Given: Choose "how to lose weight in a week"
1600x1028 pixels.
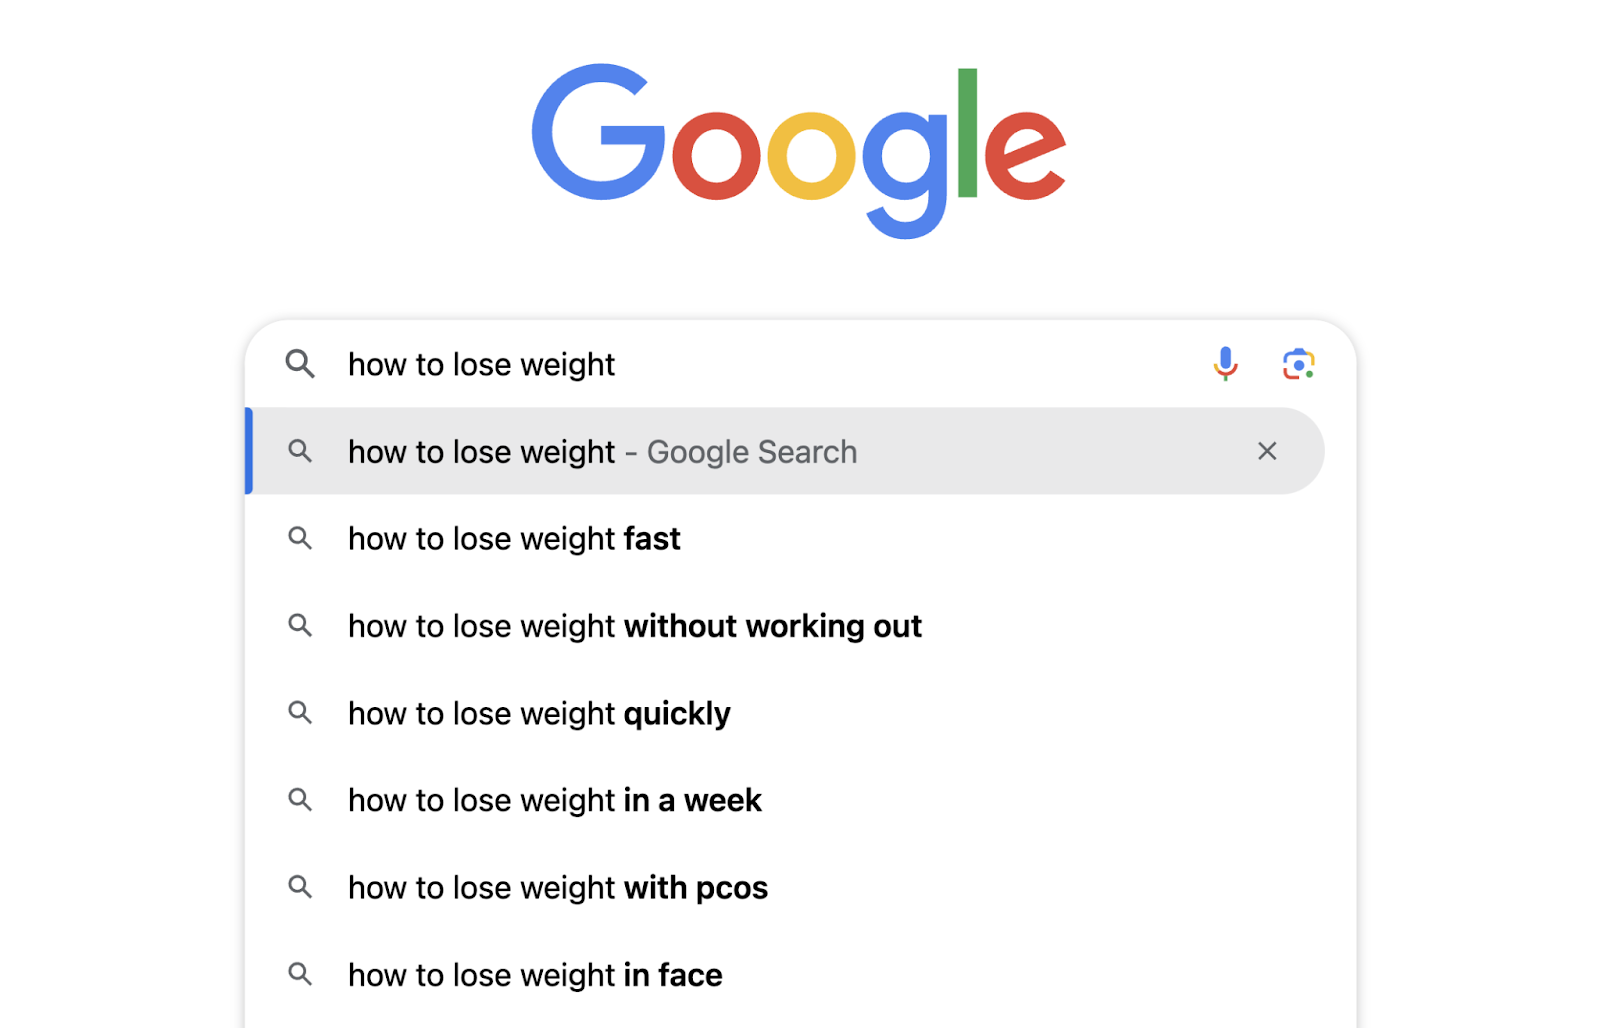Looking at the screenshot, I should 554,801.
